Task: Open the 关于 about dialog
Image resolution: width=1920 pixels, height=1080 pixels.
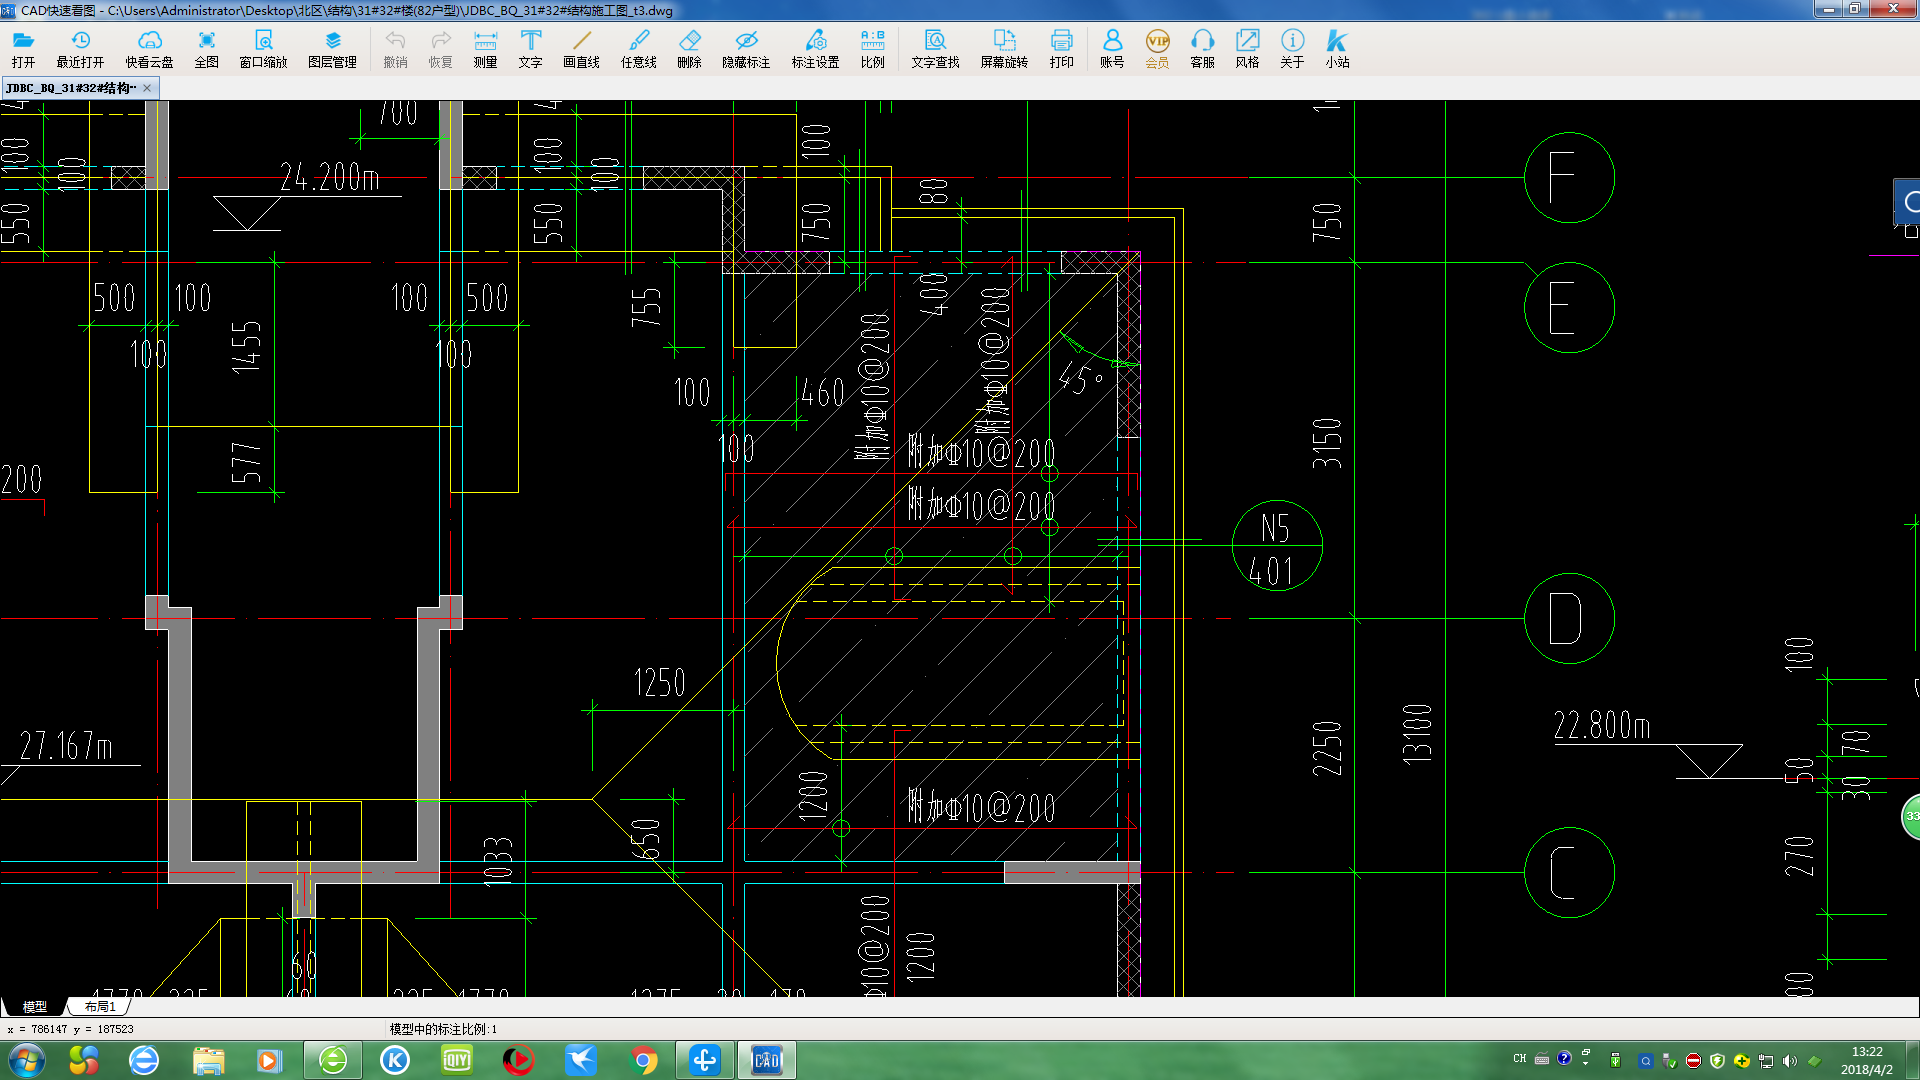Action: coord(1292,48)
